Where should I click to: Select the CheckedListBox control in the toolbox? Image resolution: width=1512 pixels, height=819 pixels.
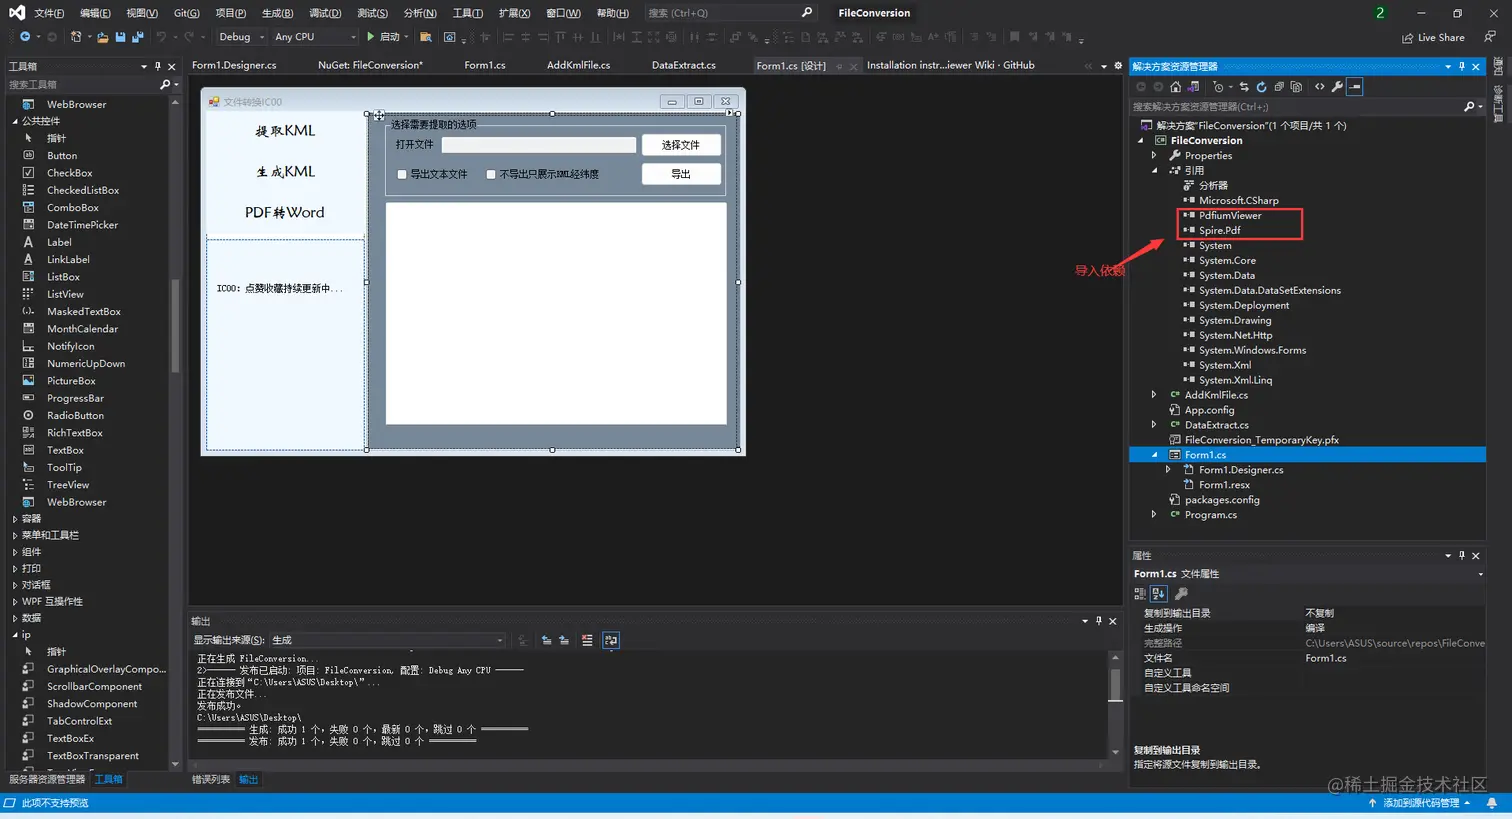[x=83, y=190]
